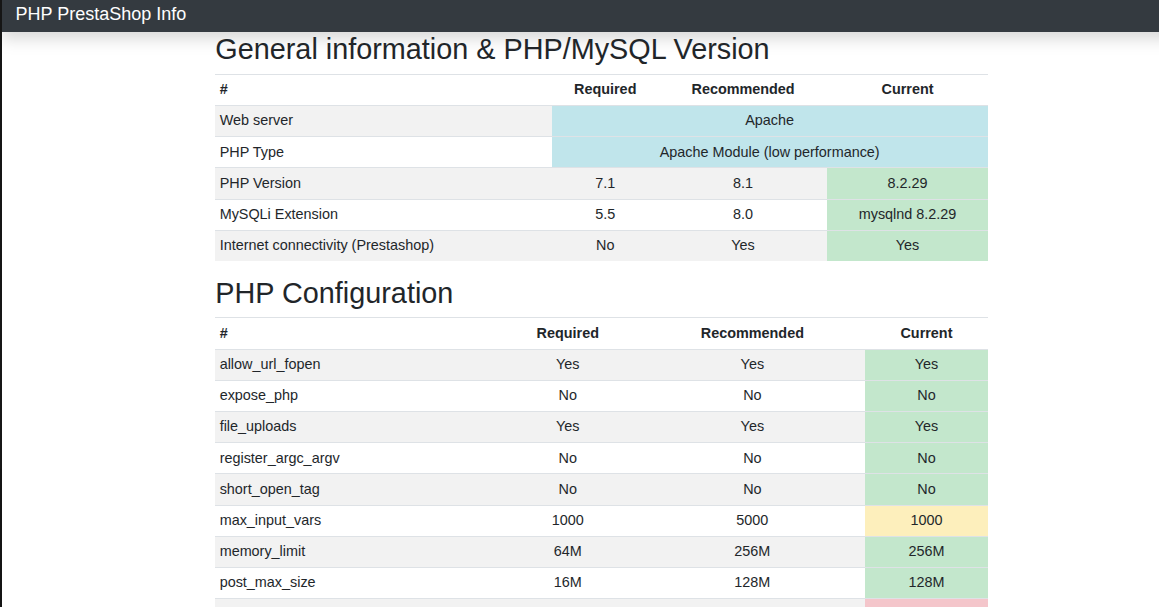Click the Apache Module (low performance) cell
This screenshot has width=1159, height=607.
coord(769,152)
